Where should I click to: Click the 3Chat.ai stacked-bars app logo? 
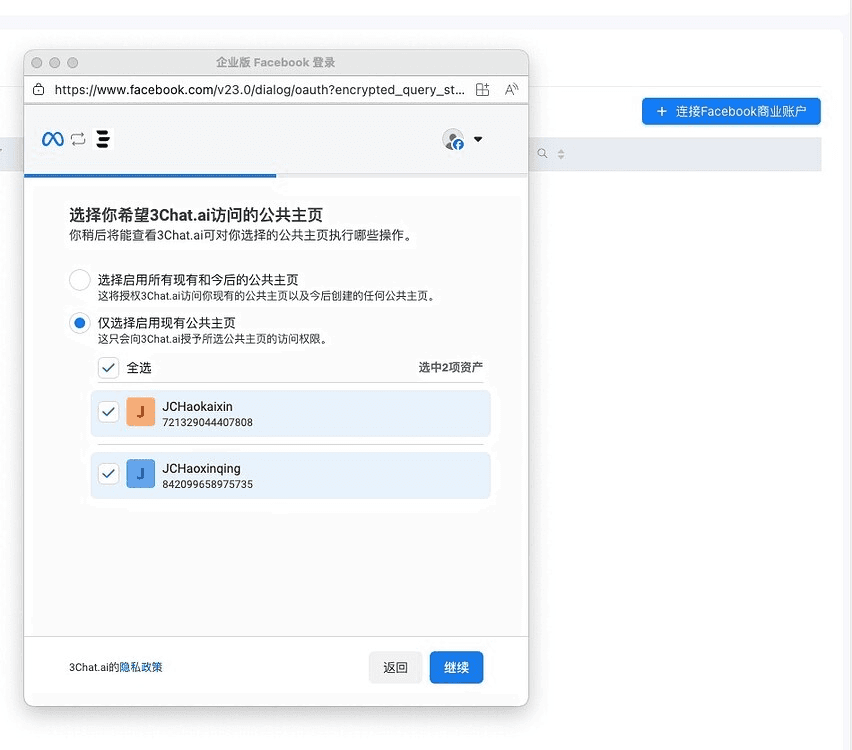[103, 139]
